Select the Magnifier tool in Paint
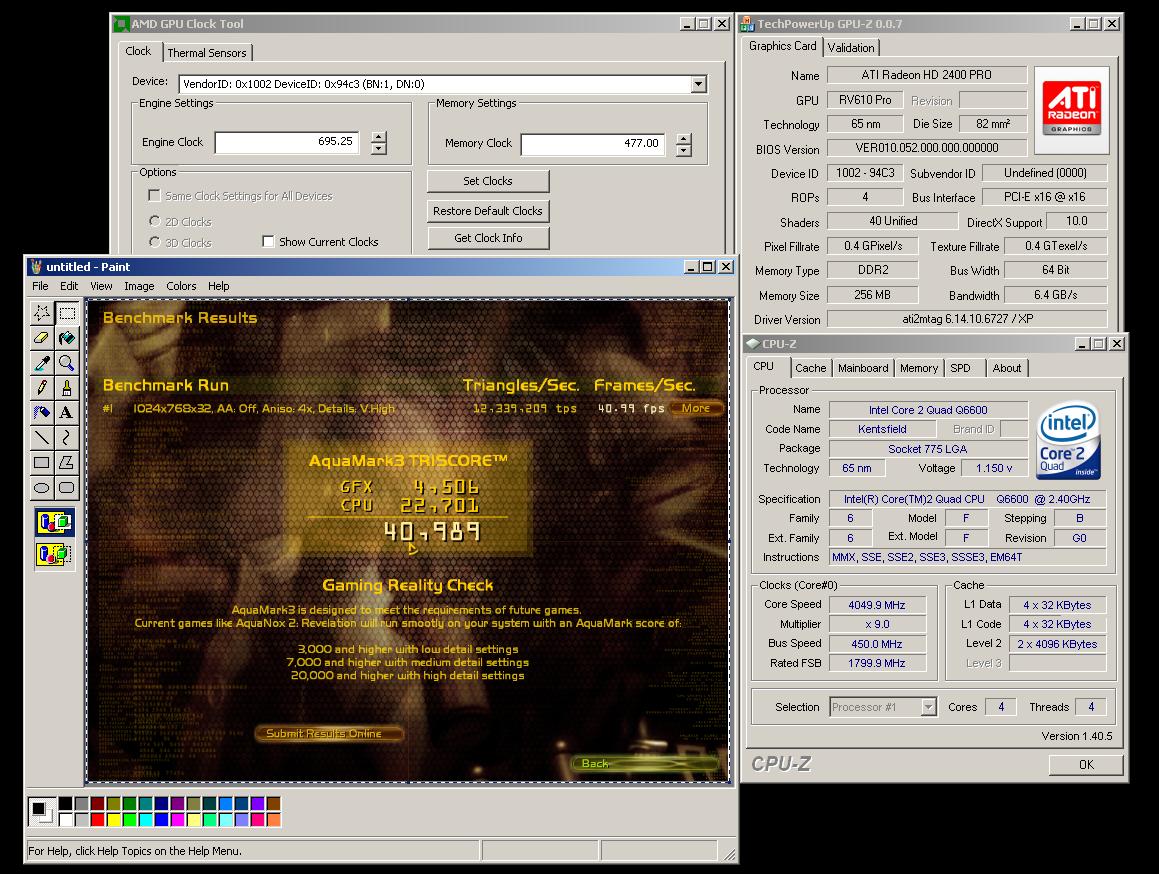Image resolution: width=1159 pixels, height=874 pixels. coord(67,362)
